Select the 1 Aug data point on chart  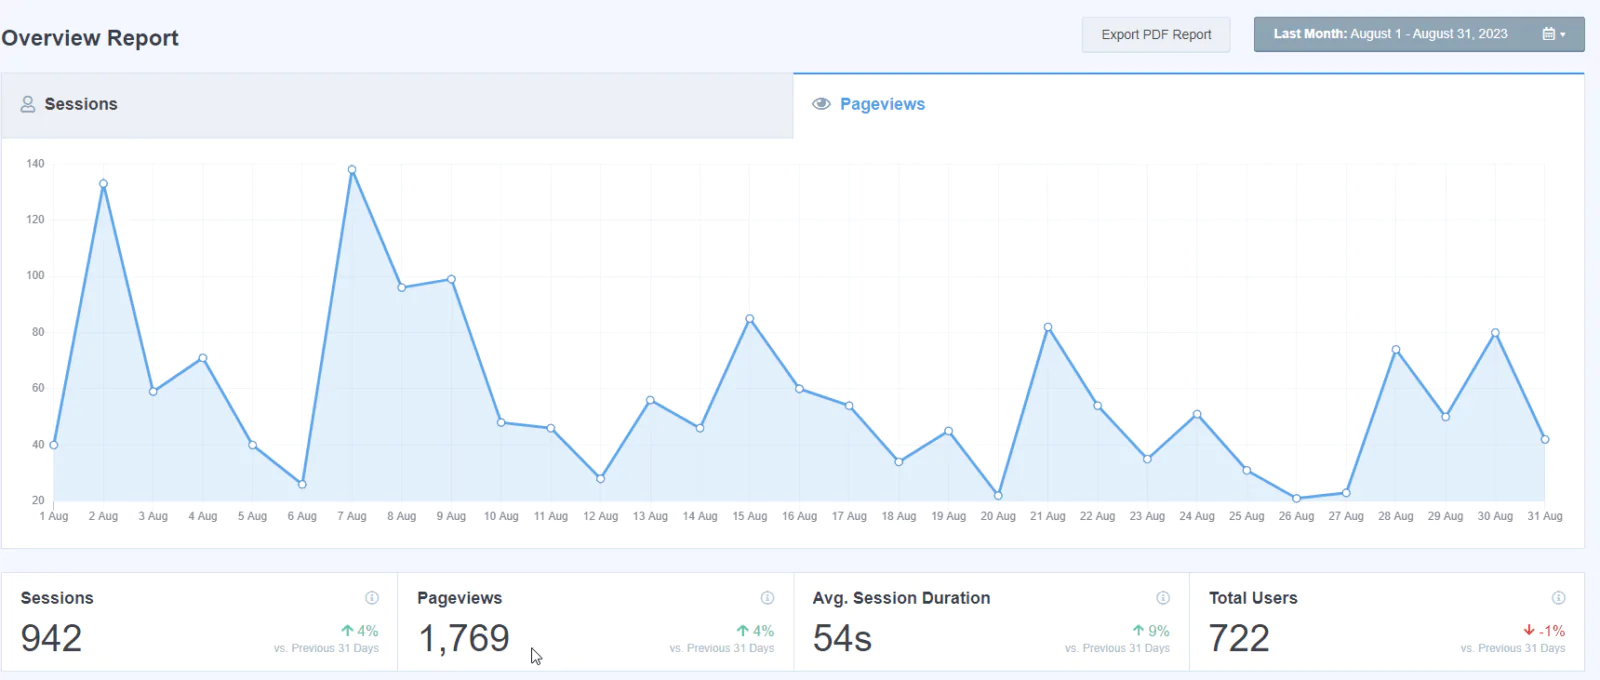[54, 445]
